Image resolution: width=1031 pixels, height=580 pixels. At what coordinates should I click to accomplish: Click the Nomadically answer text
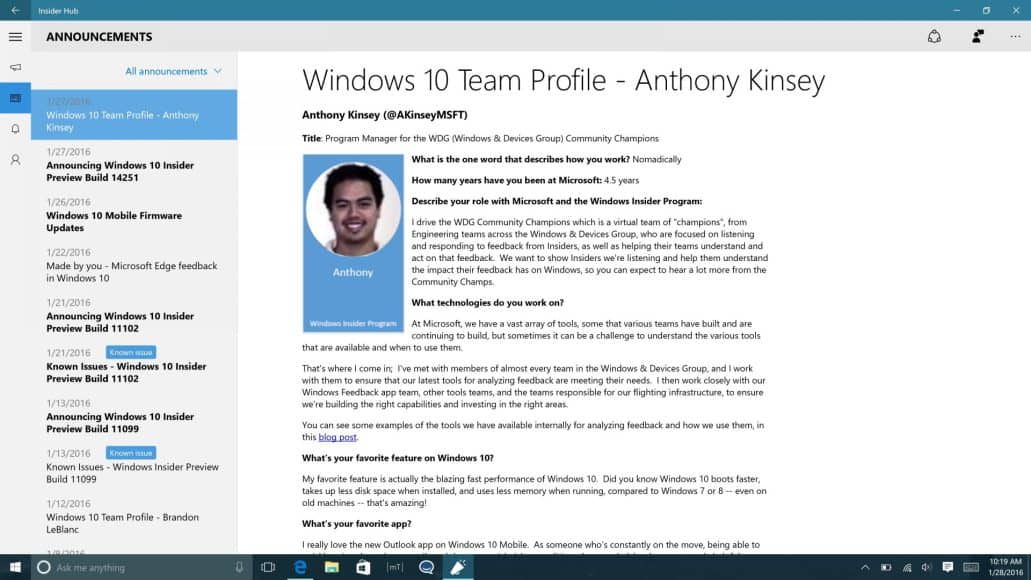point(657,159)
